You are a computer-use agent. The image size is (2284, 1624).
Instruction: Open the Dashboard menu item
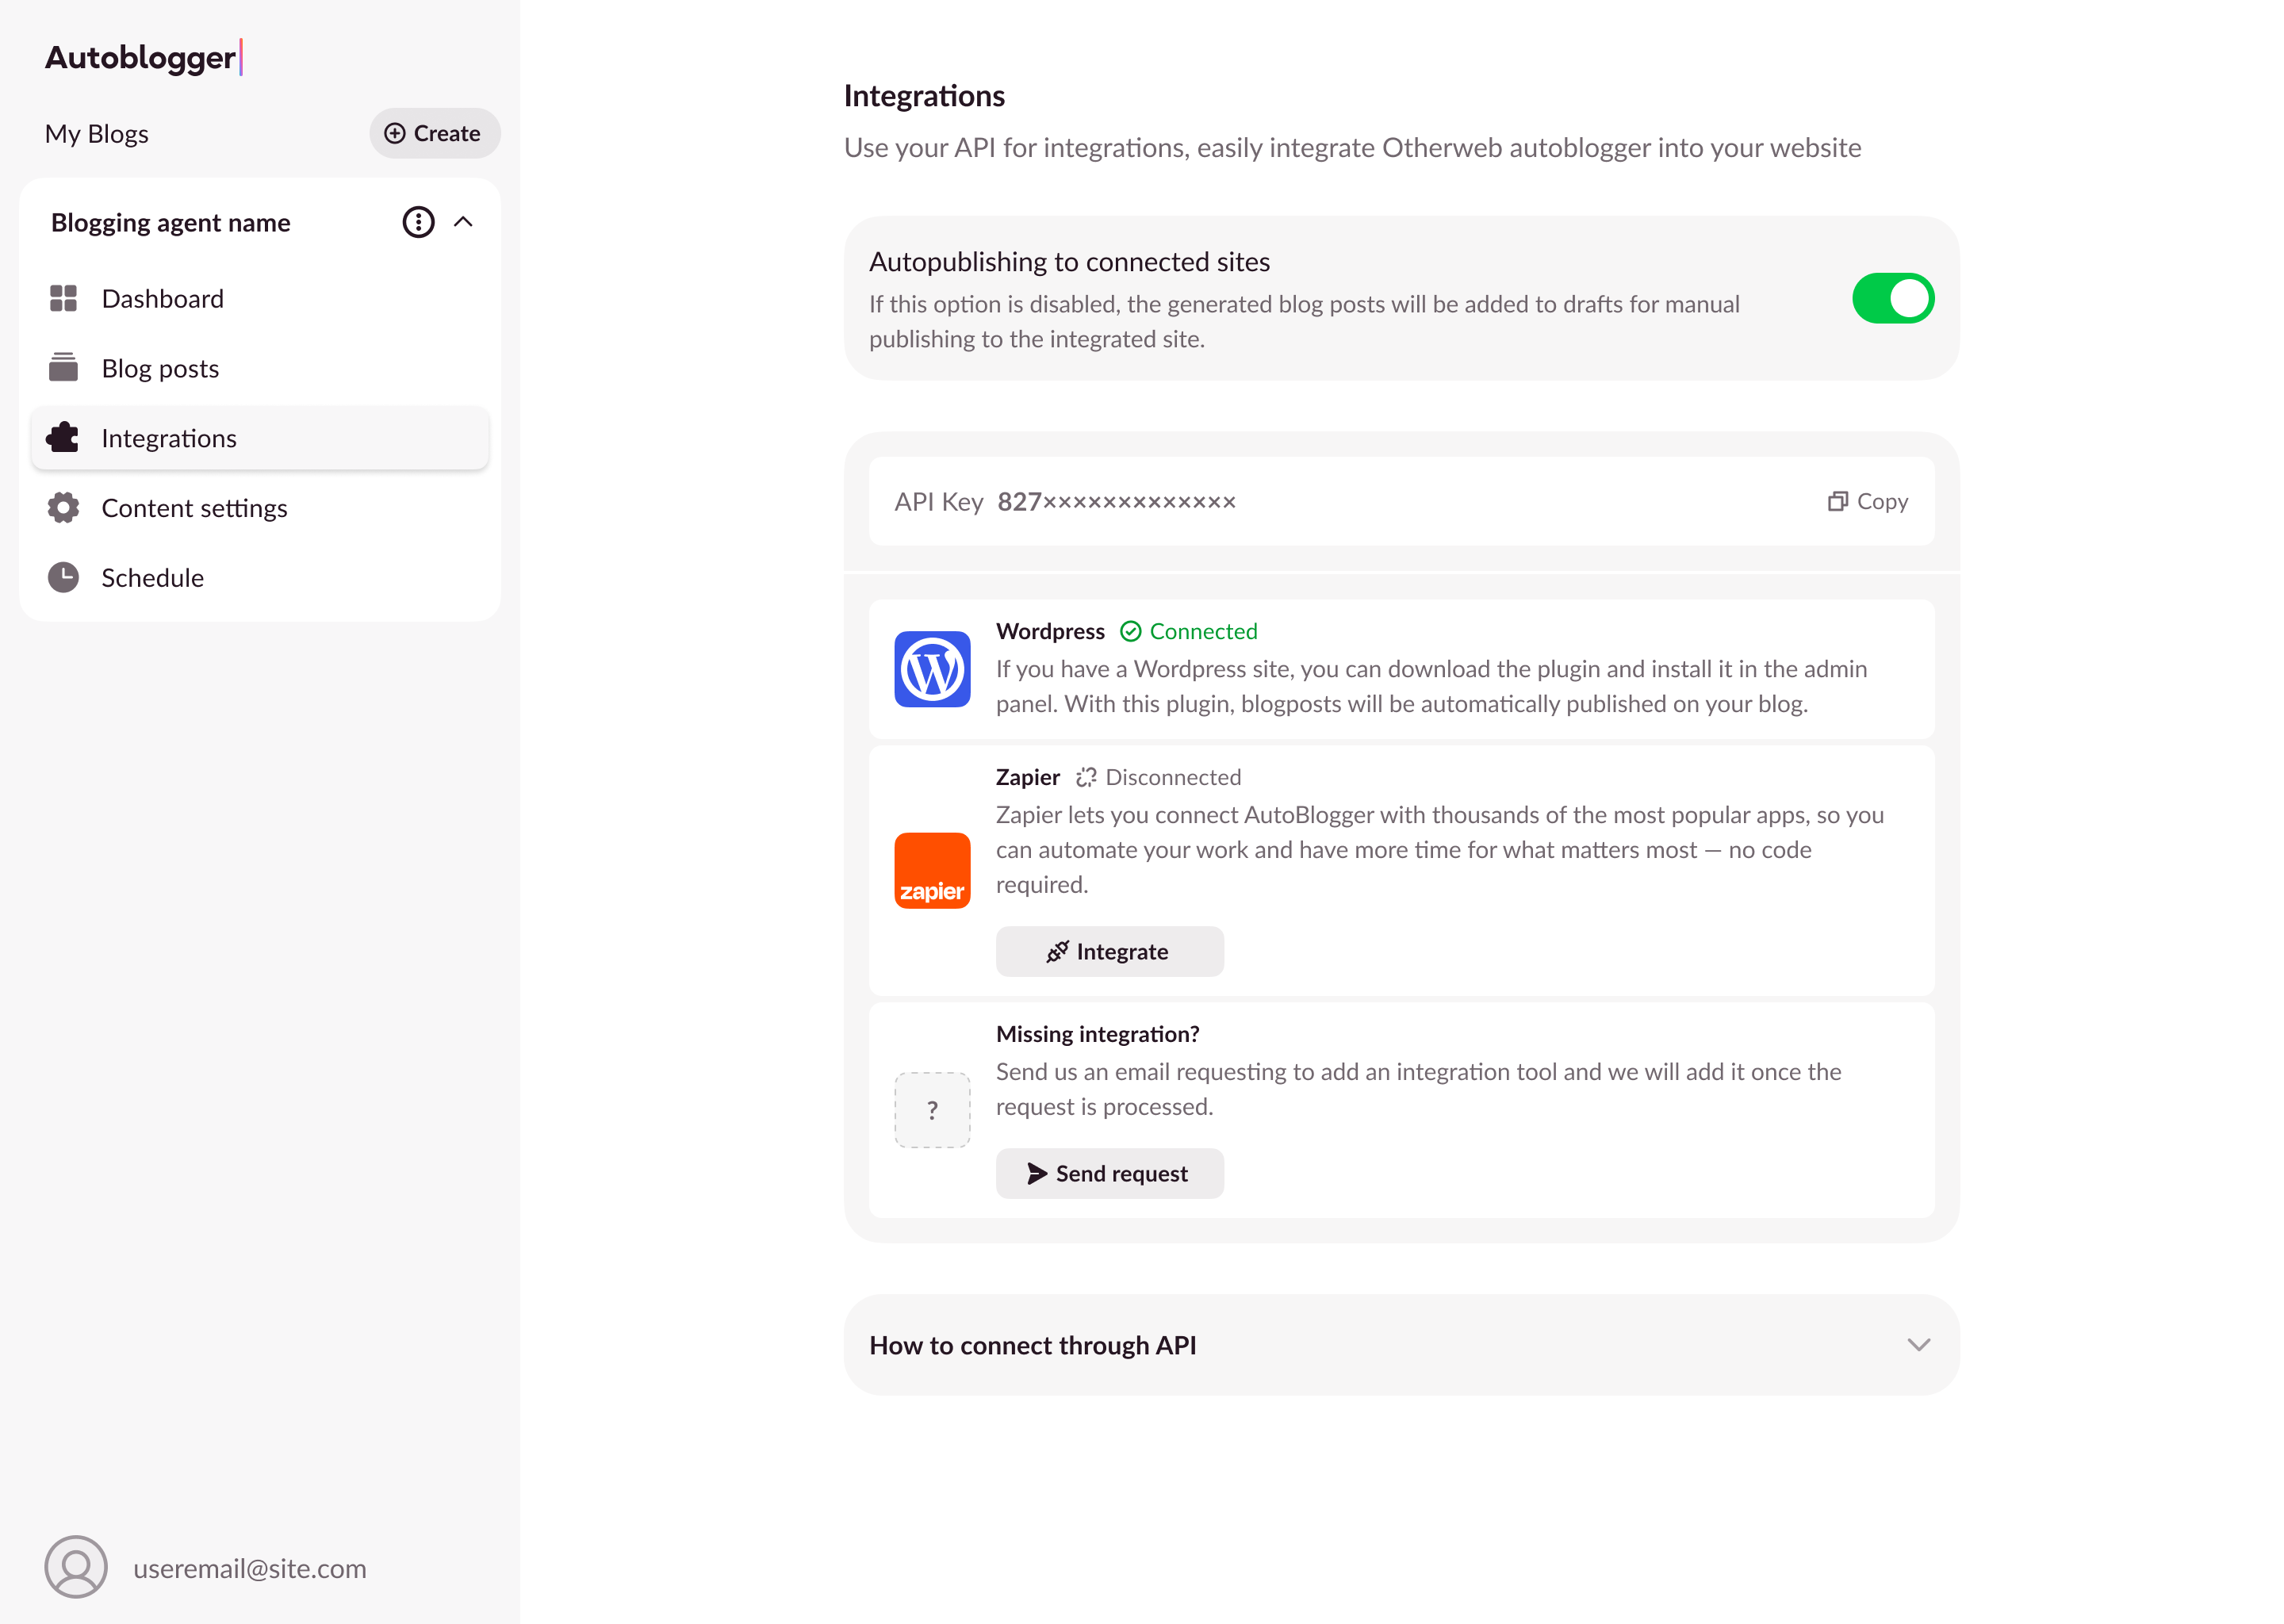pos(162,299)
